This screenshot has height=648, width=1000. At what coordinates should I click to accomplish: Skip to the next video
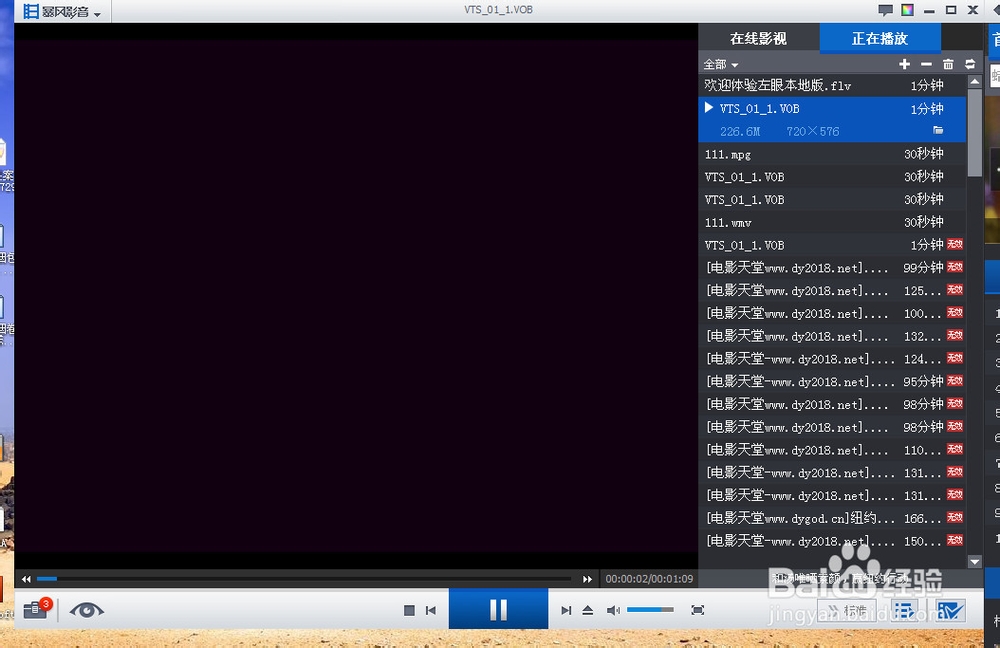click(x=566, y=610)
